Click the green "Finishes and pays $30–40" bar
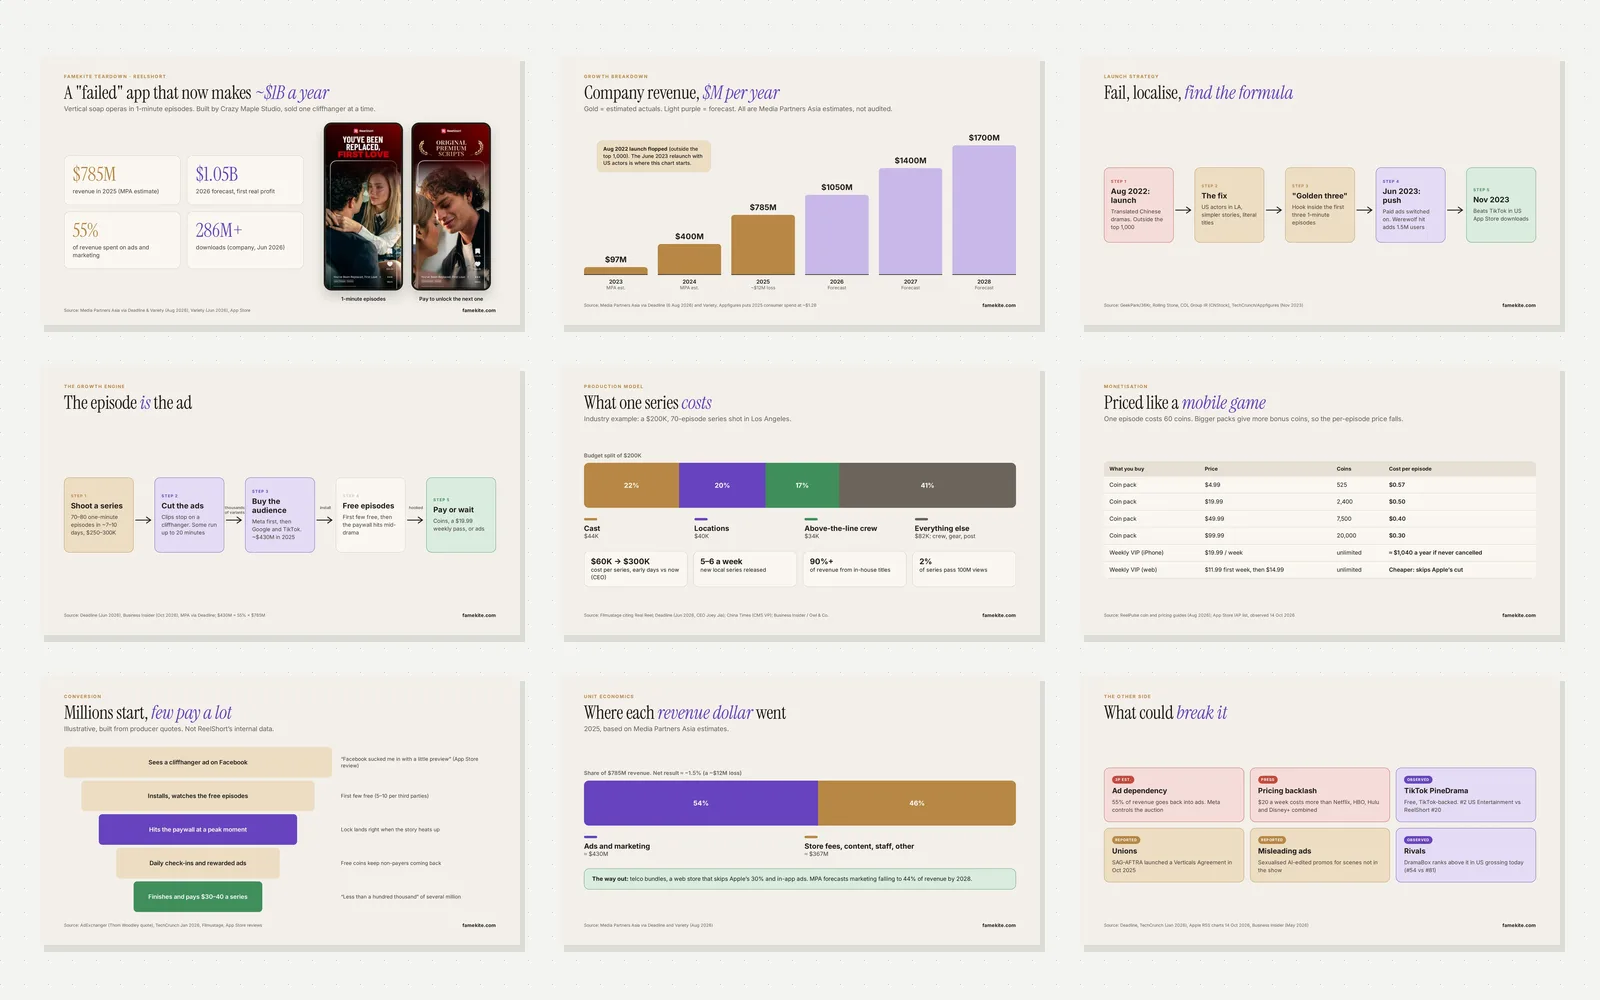 tap(198, 896)
